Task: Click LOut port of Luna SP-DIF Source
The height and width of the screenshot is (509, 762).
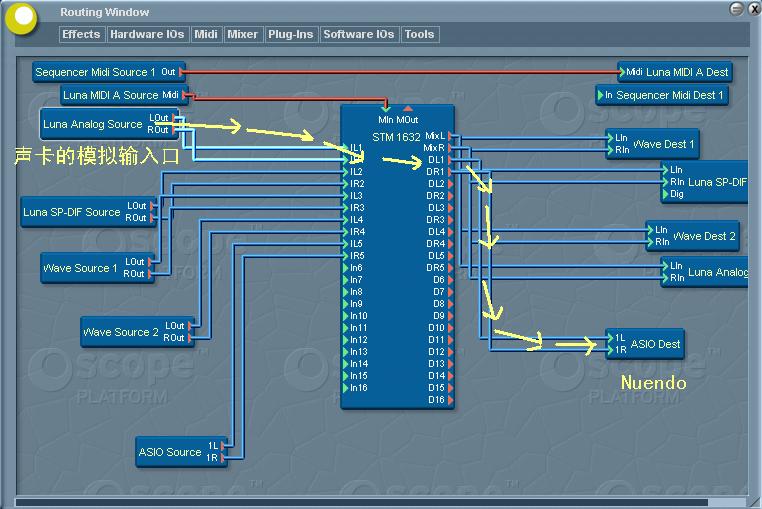Action: tap(153, 206)
